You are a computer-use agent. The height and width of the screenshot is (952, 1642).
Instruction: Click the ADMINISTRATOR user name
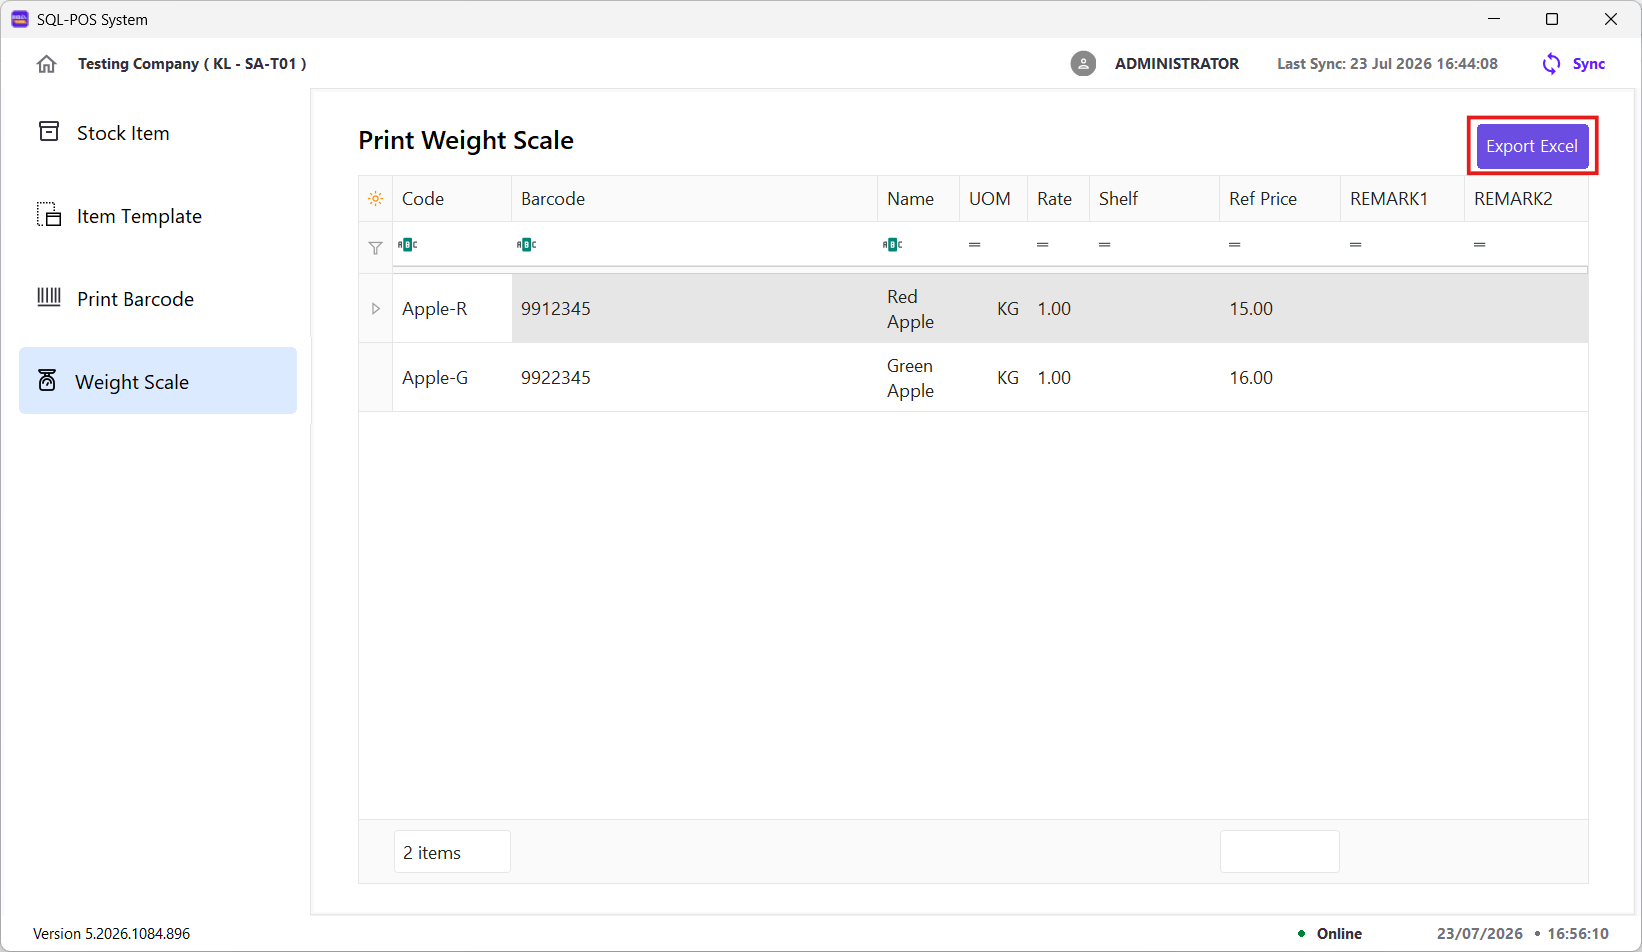1177,64
